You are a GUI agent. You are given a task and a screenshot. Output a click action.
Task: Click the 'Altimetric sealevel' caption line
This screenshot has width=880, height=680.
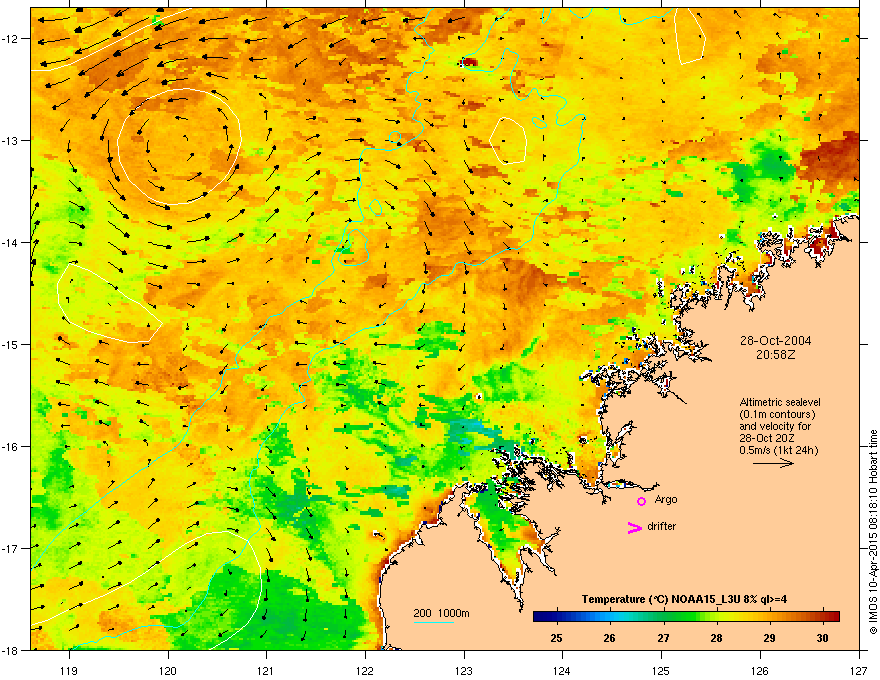[x=780, y=402]
